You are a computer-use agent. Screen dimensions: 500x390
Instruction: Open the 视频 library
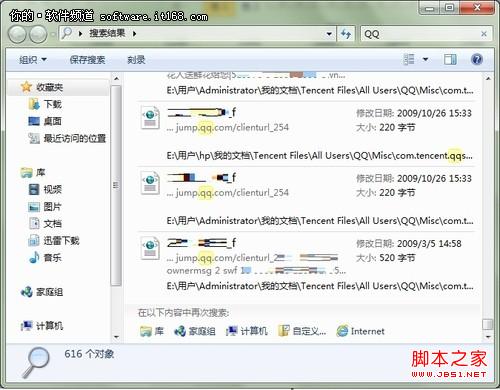[x=53, y=190]
